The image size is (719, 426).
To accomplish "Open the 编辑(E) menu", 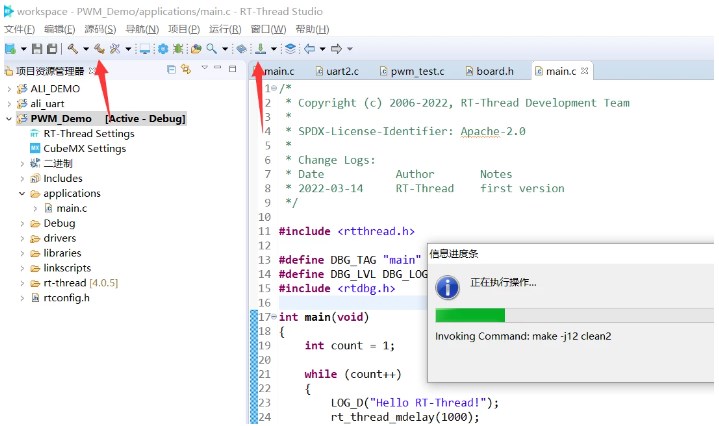I will [x=60, y=29].
